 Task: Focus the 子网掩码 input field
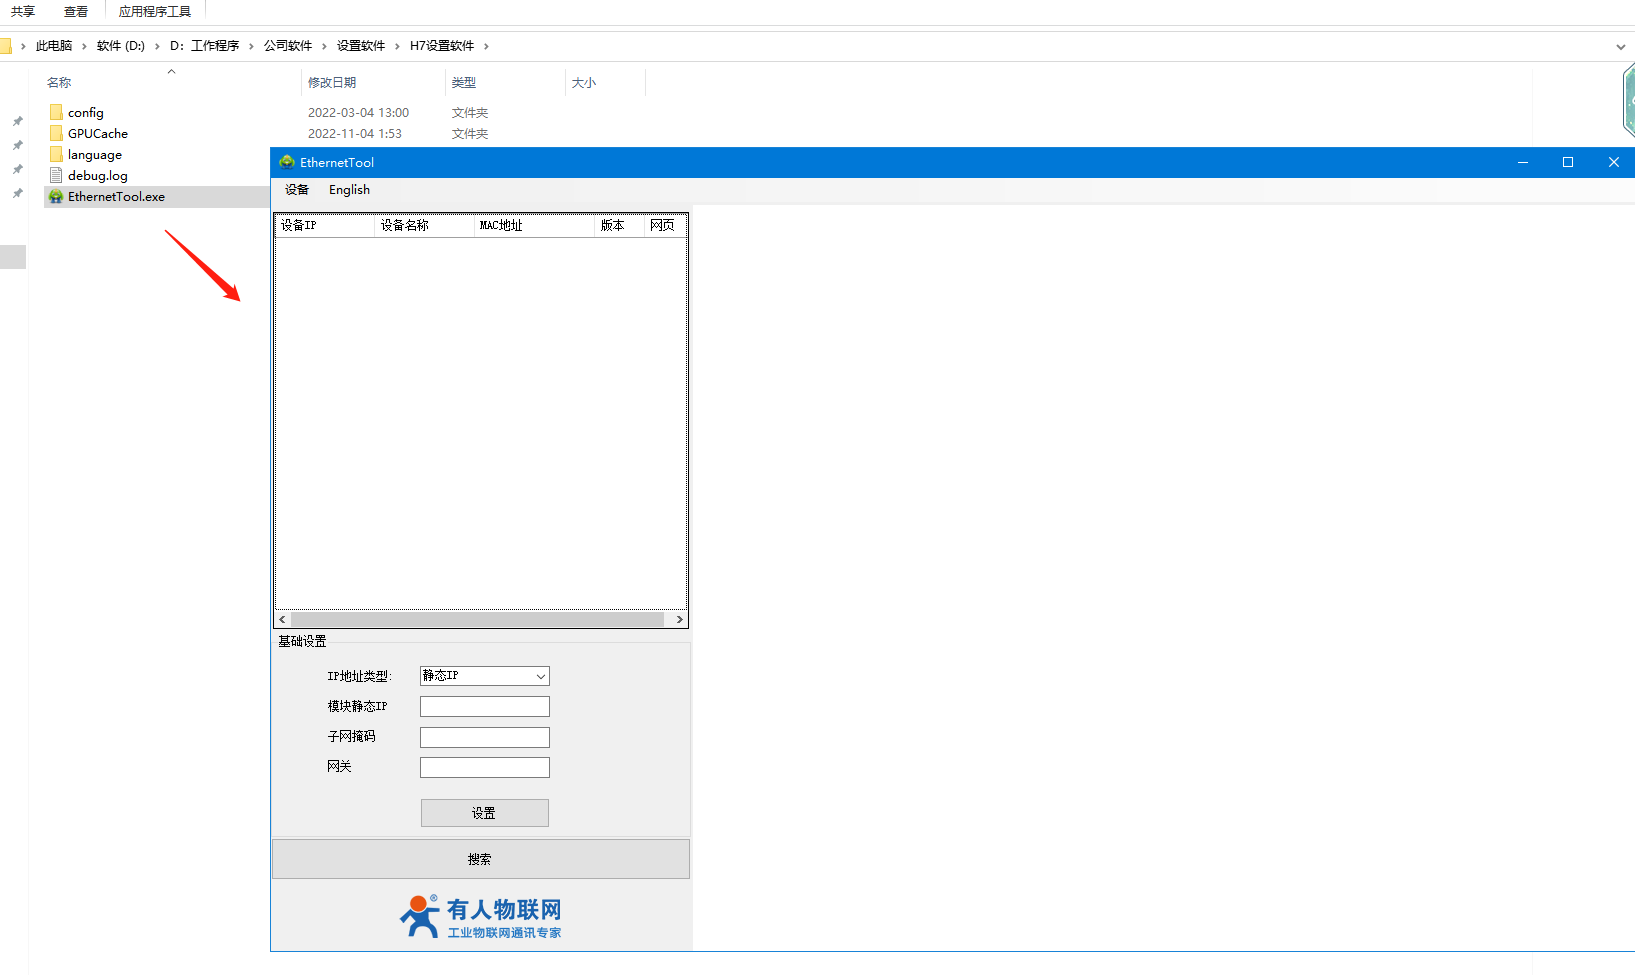point(484,737)
